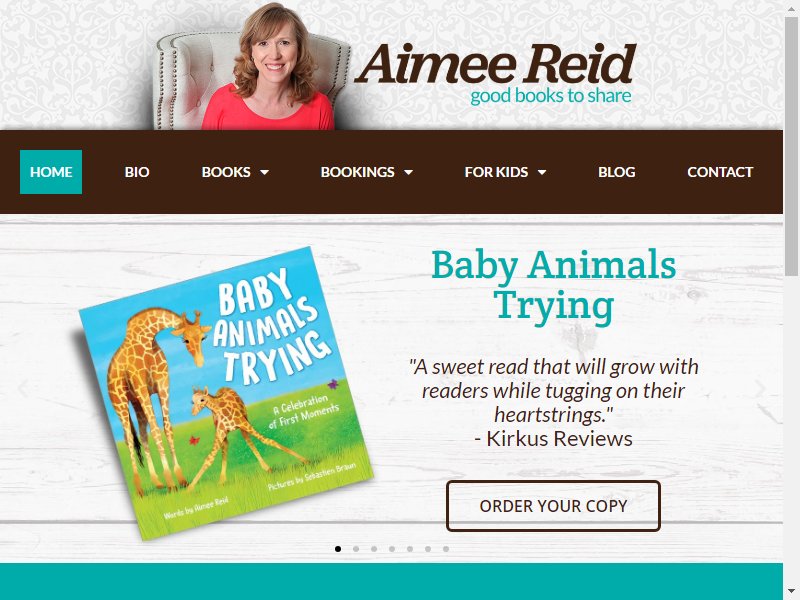The width and height of the screenshot is (800, 600).
Task: Select the first slider dot
Action: pos(338,549)
